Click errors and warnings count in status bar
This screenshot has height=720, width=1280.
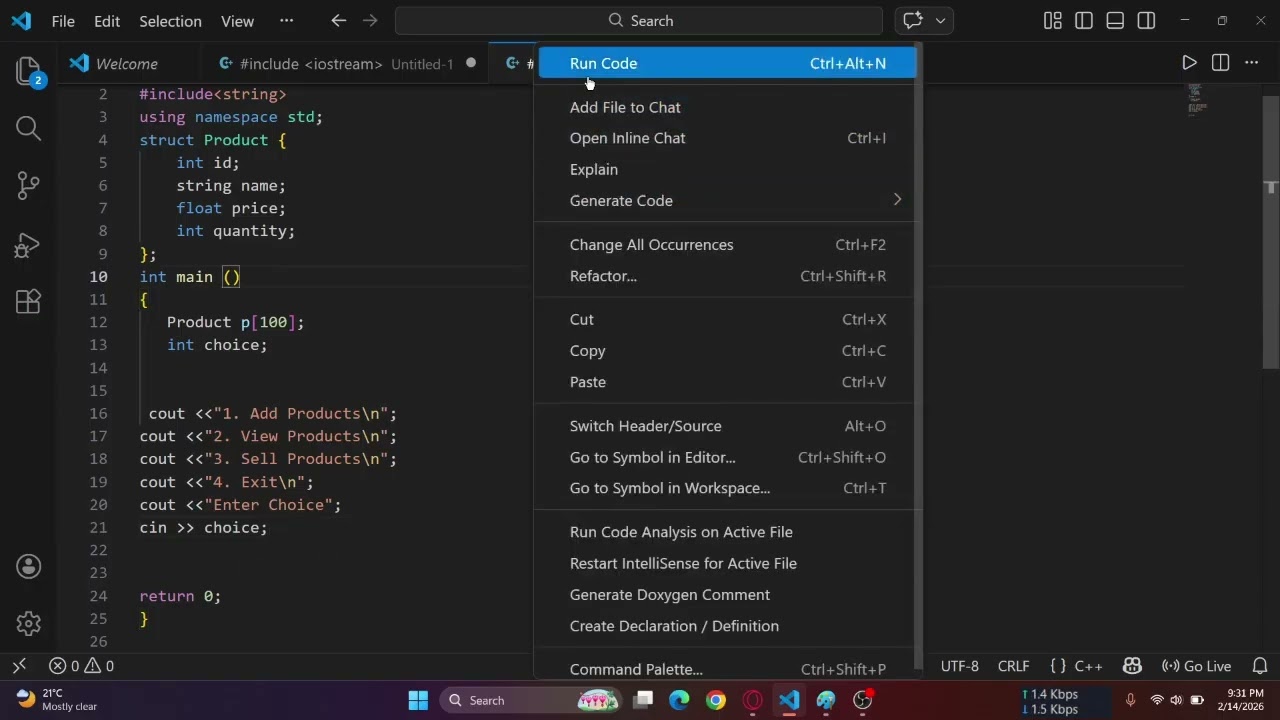(x=82, y=666)
